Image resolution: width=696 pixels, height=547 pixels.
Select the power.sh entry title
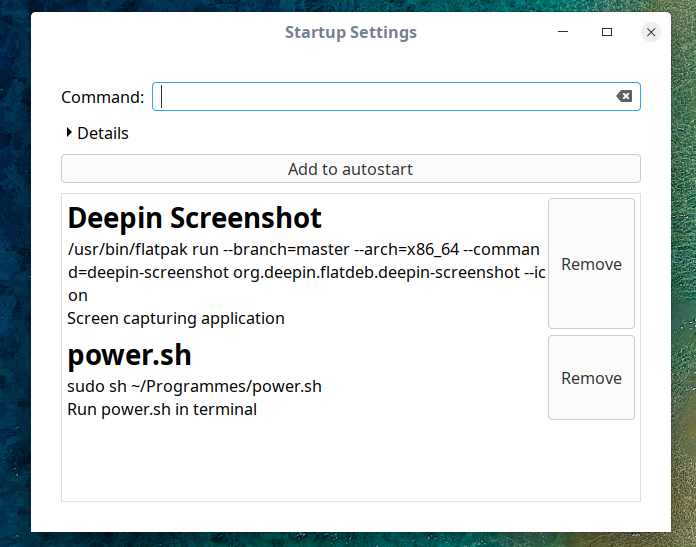(129, 355)
